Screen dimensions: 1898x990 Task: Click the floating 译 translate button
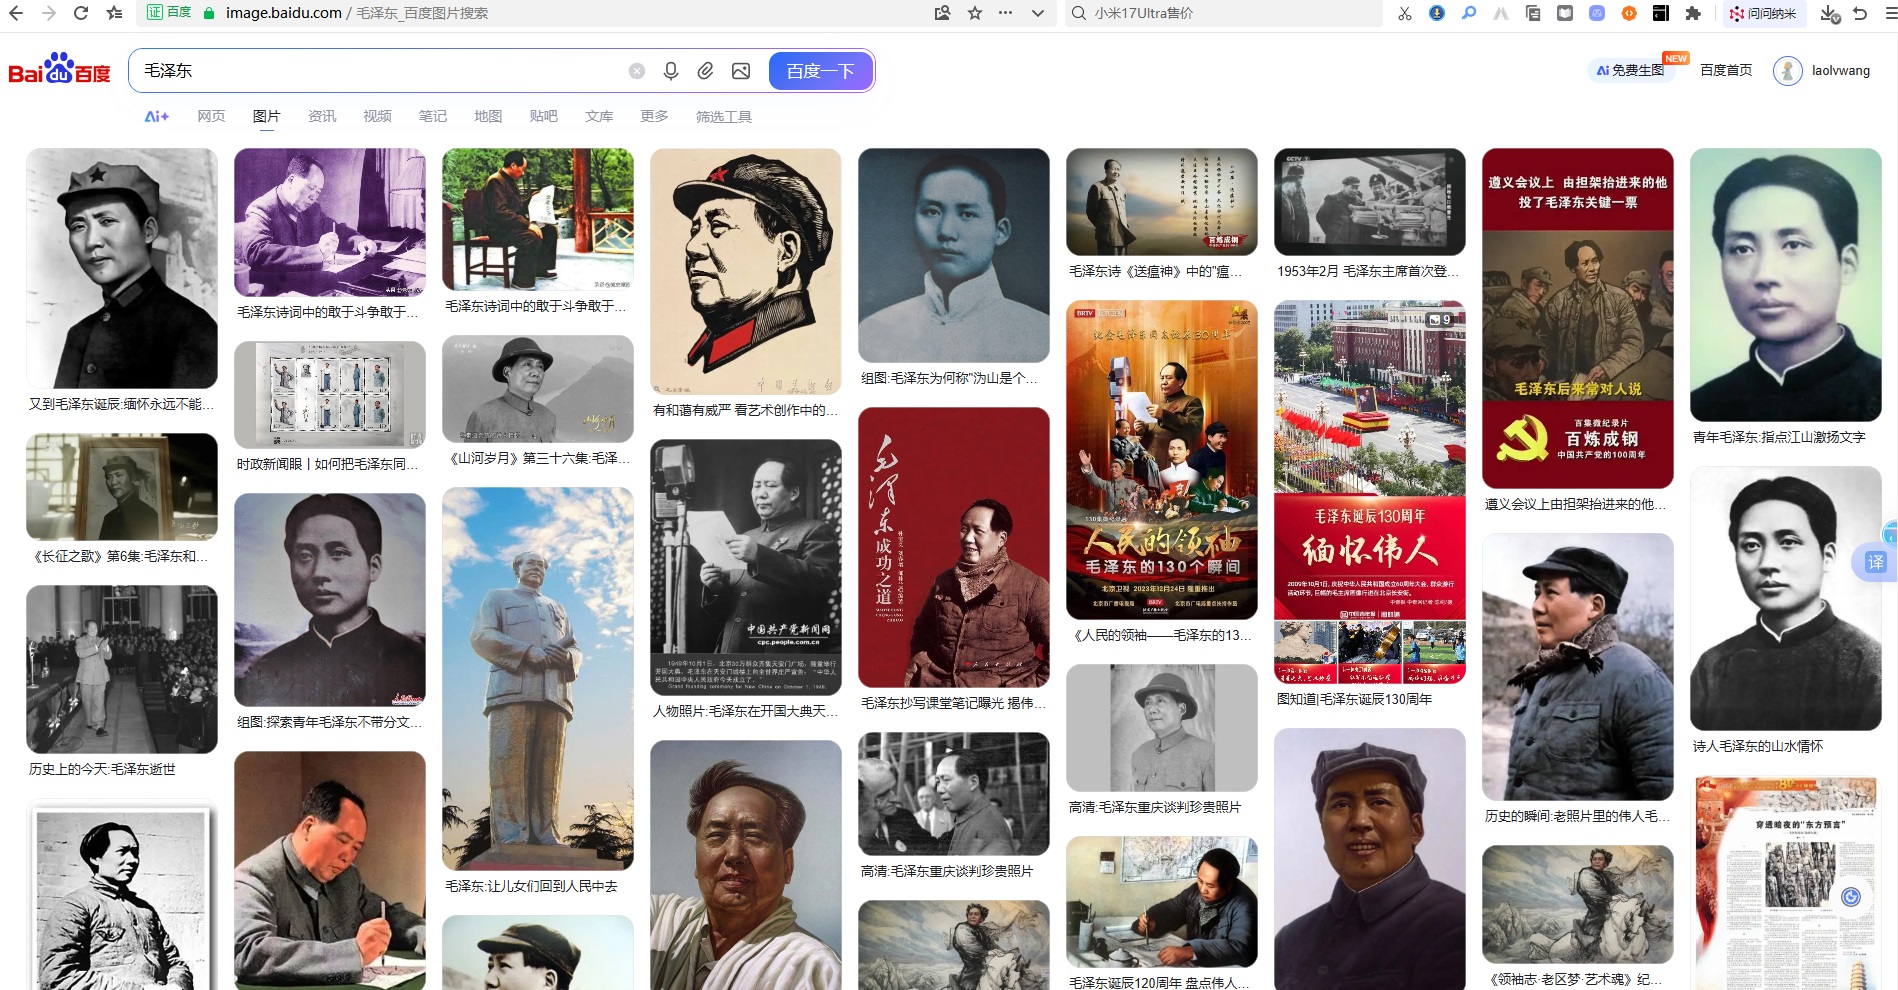point(1875,562)
